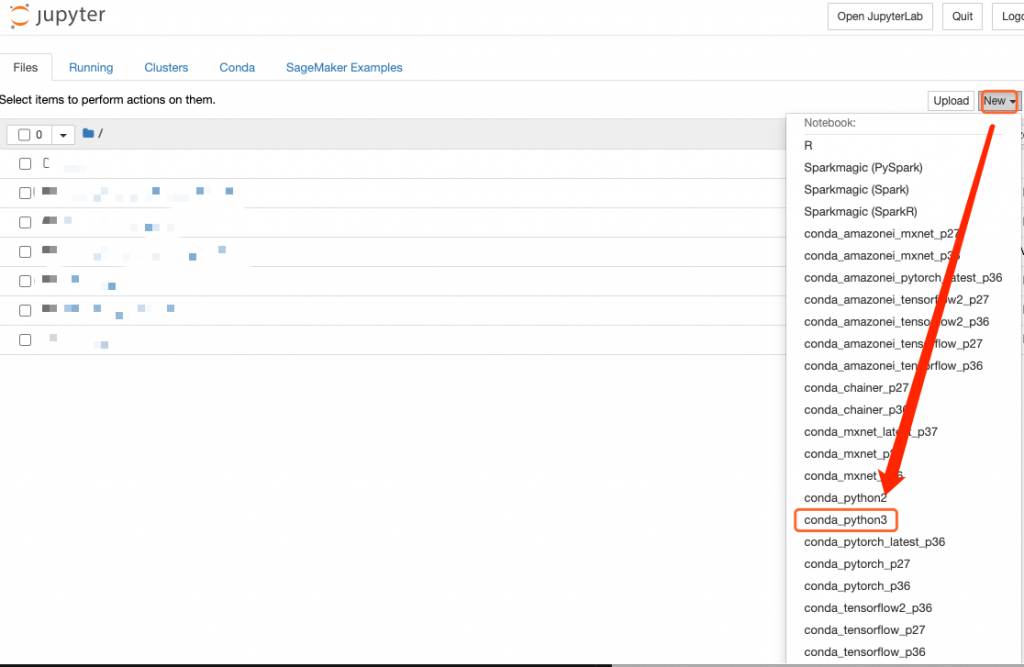Viewport: 1024px width, 667px height.
Task: Choose conda_pytorch_p36 kernel
Action: 856,586
